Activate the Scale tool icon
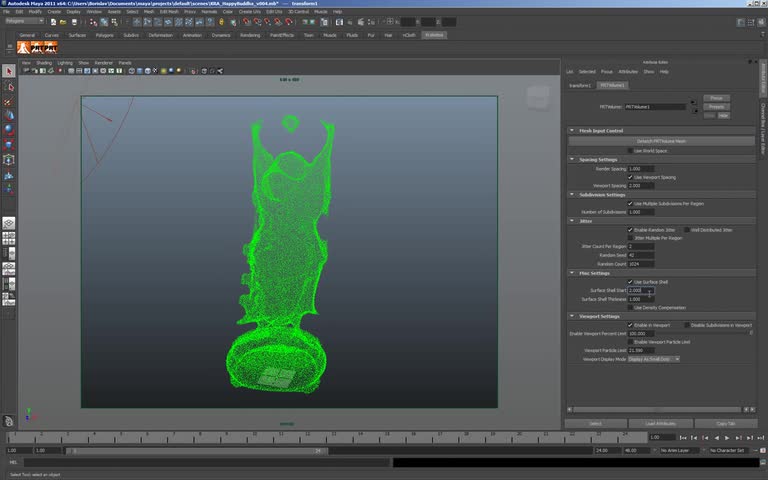This screenshot has height=480, width=768. pos(9,144)
